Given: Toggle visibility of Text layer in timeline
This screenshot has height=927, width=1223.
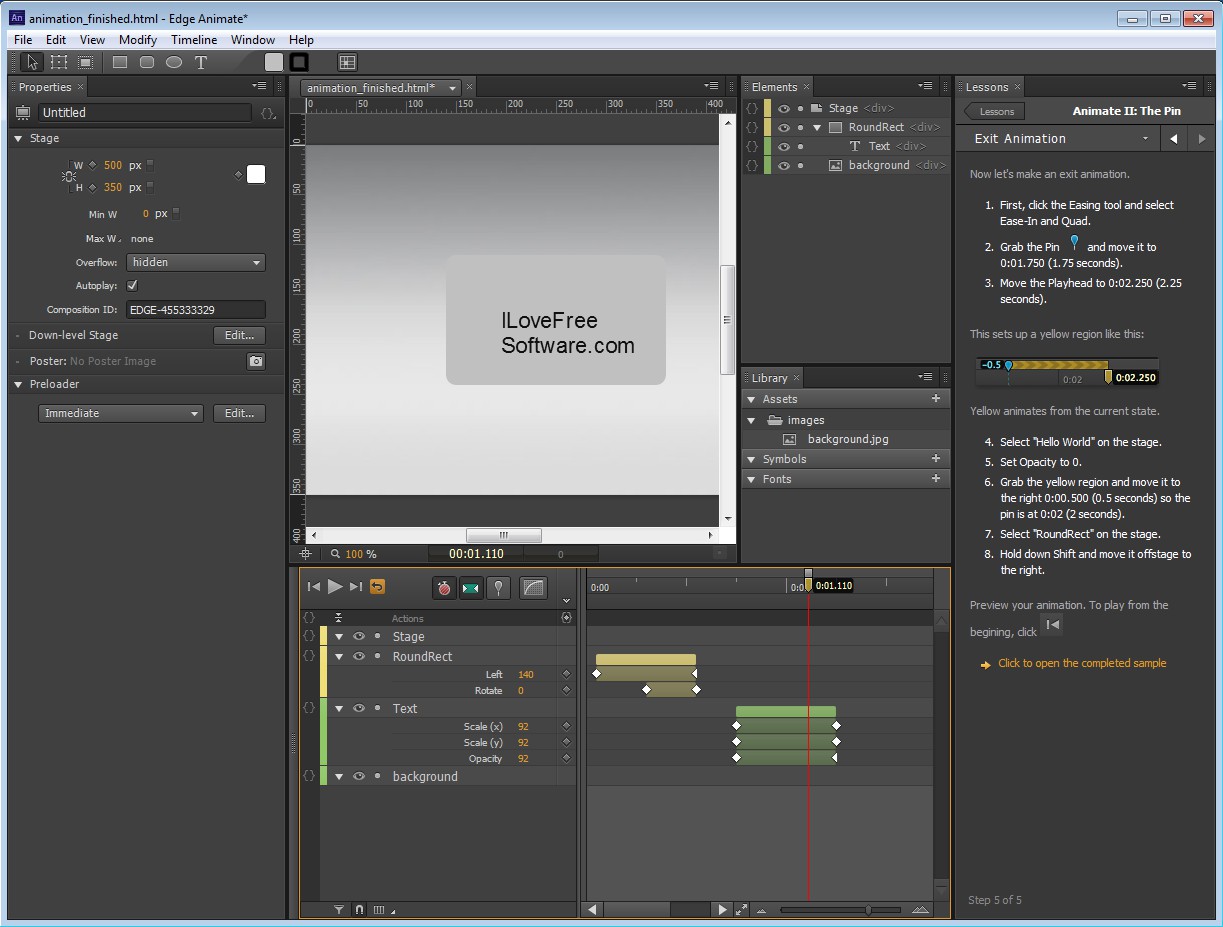Looking at the screenshot, I should tap(358, 708).
